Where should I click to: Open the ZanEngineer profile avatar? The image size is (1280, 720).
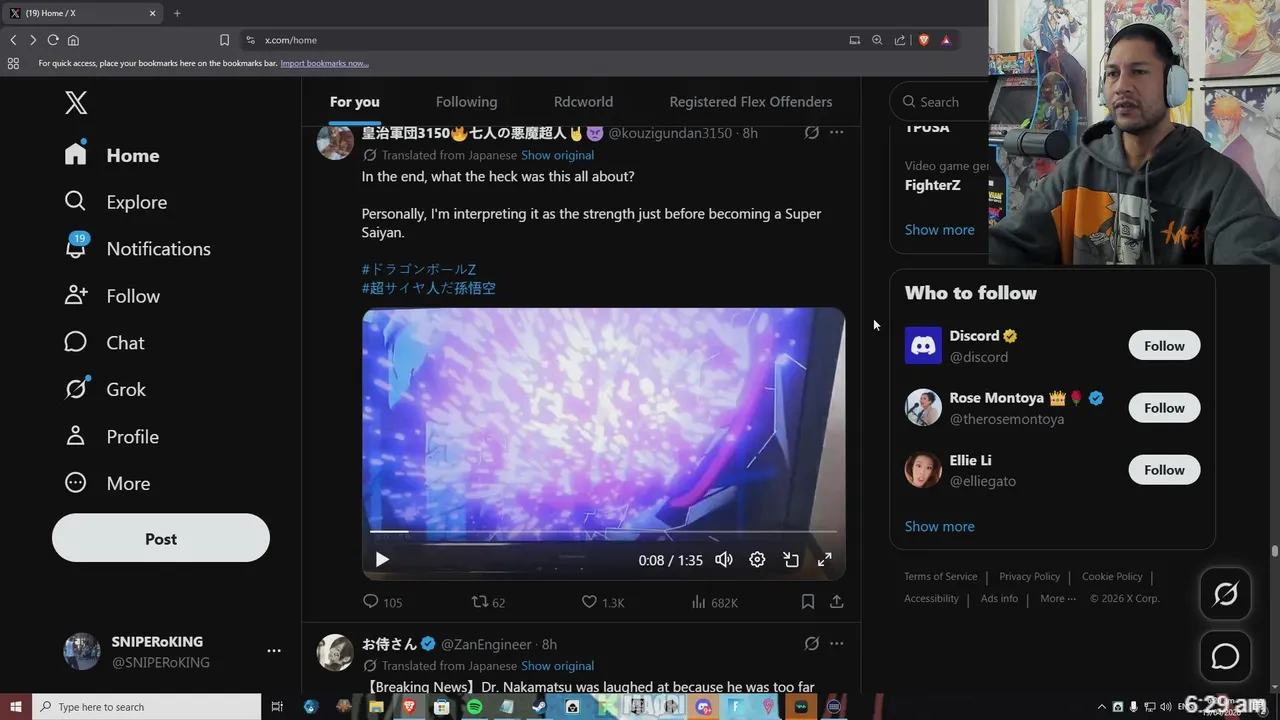(335, 652)
